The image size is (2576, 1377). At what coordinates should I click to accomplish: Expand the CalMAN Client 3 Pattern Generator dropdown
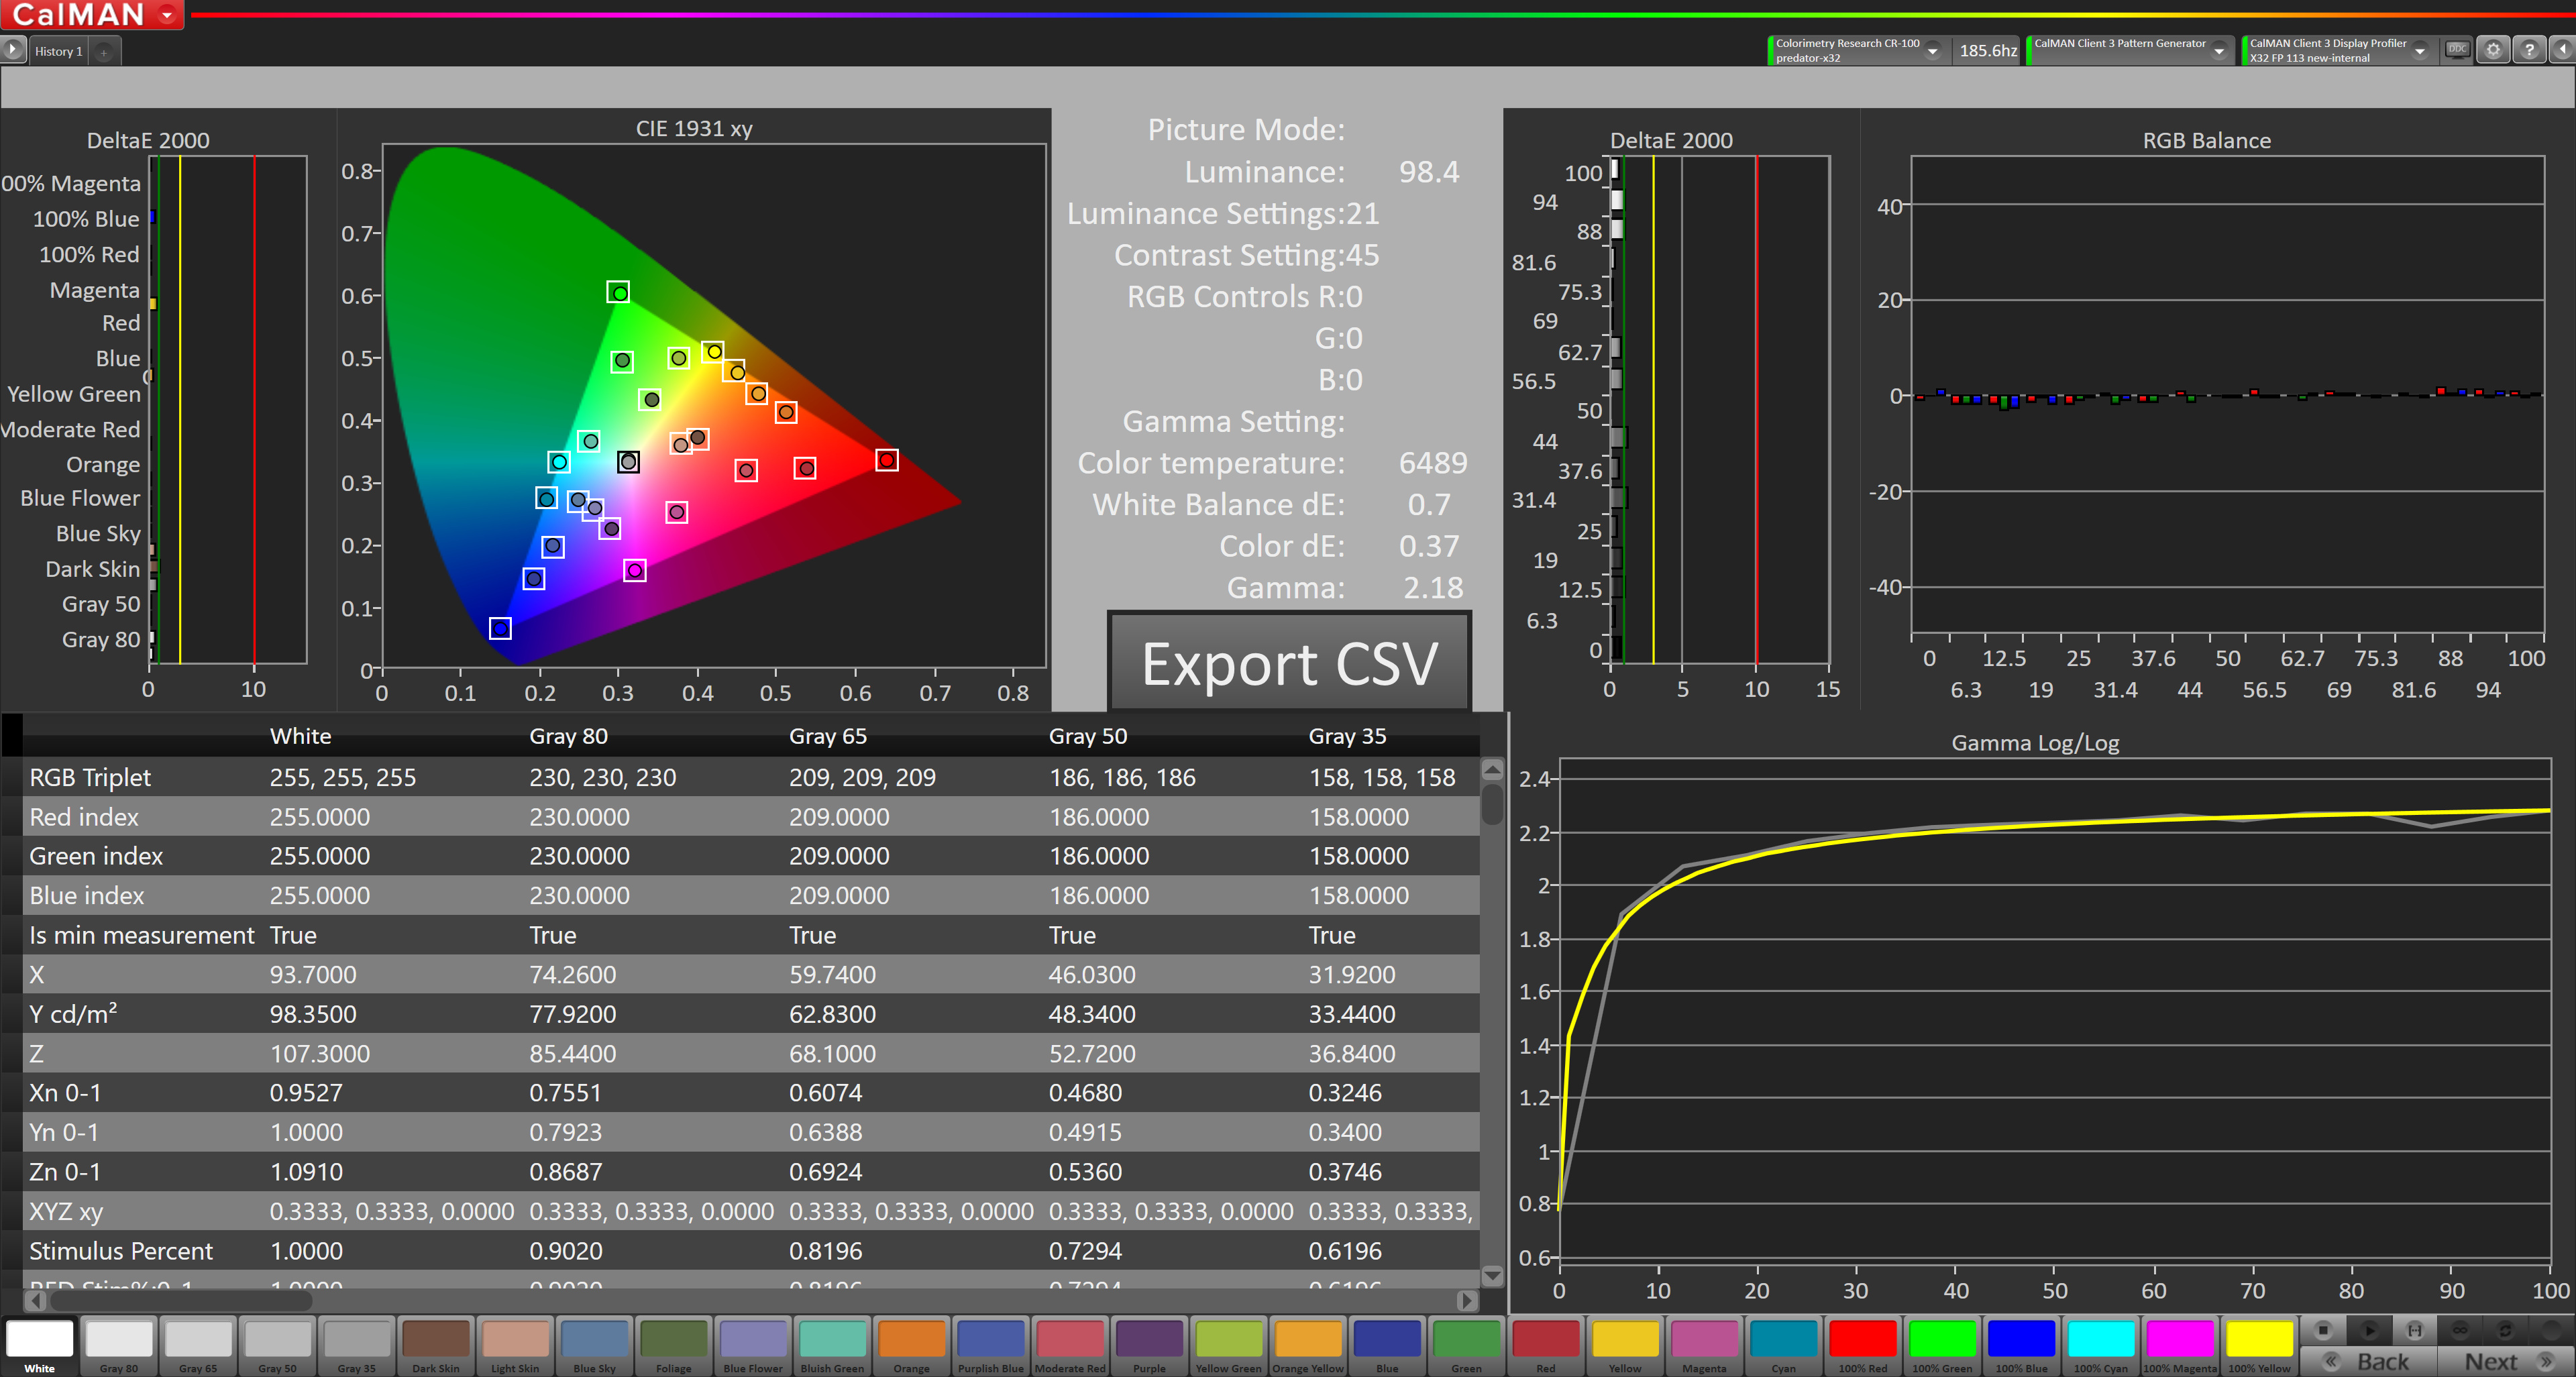2219,51
